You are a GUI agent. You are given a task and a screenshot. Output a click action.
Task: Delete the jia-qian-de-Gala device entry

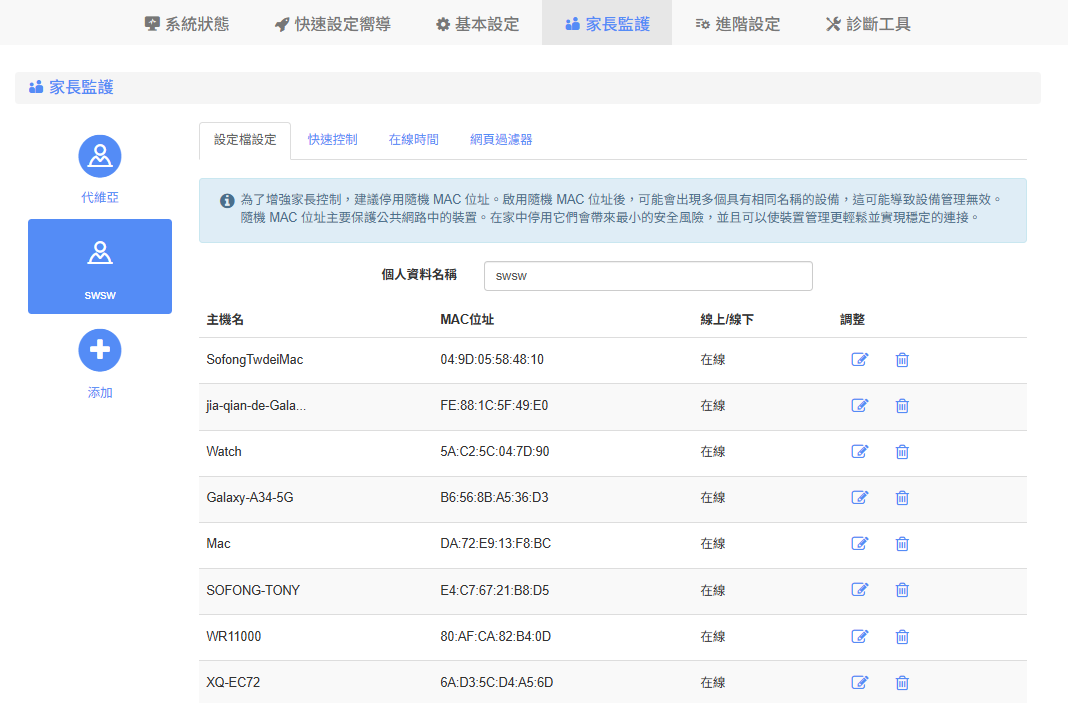tap(902, 405)
